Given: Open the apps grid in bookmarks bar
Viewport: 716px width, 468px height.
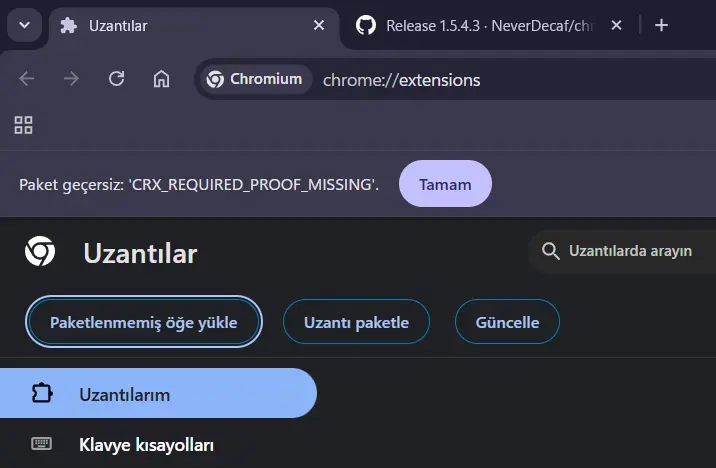Looking at the screenshot, I should 23,125.
